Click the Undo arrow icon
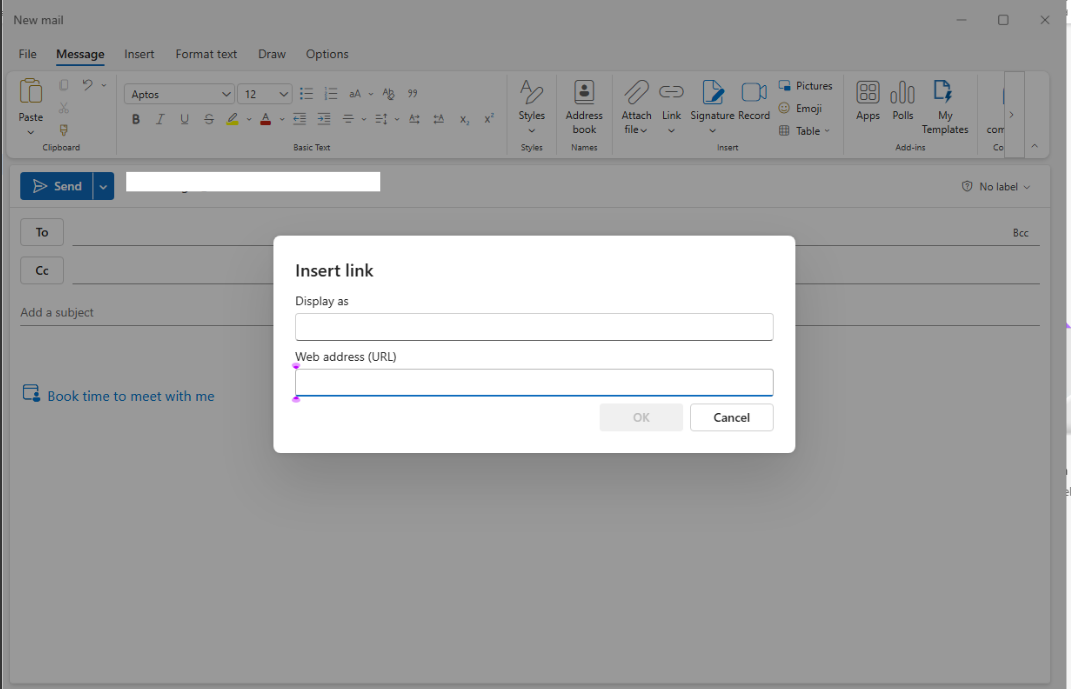 click(x=87, y=85)
